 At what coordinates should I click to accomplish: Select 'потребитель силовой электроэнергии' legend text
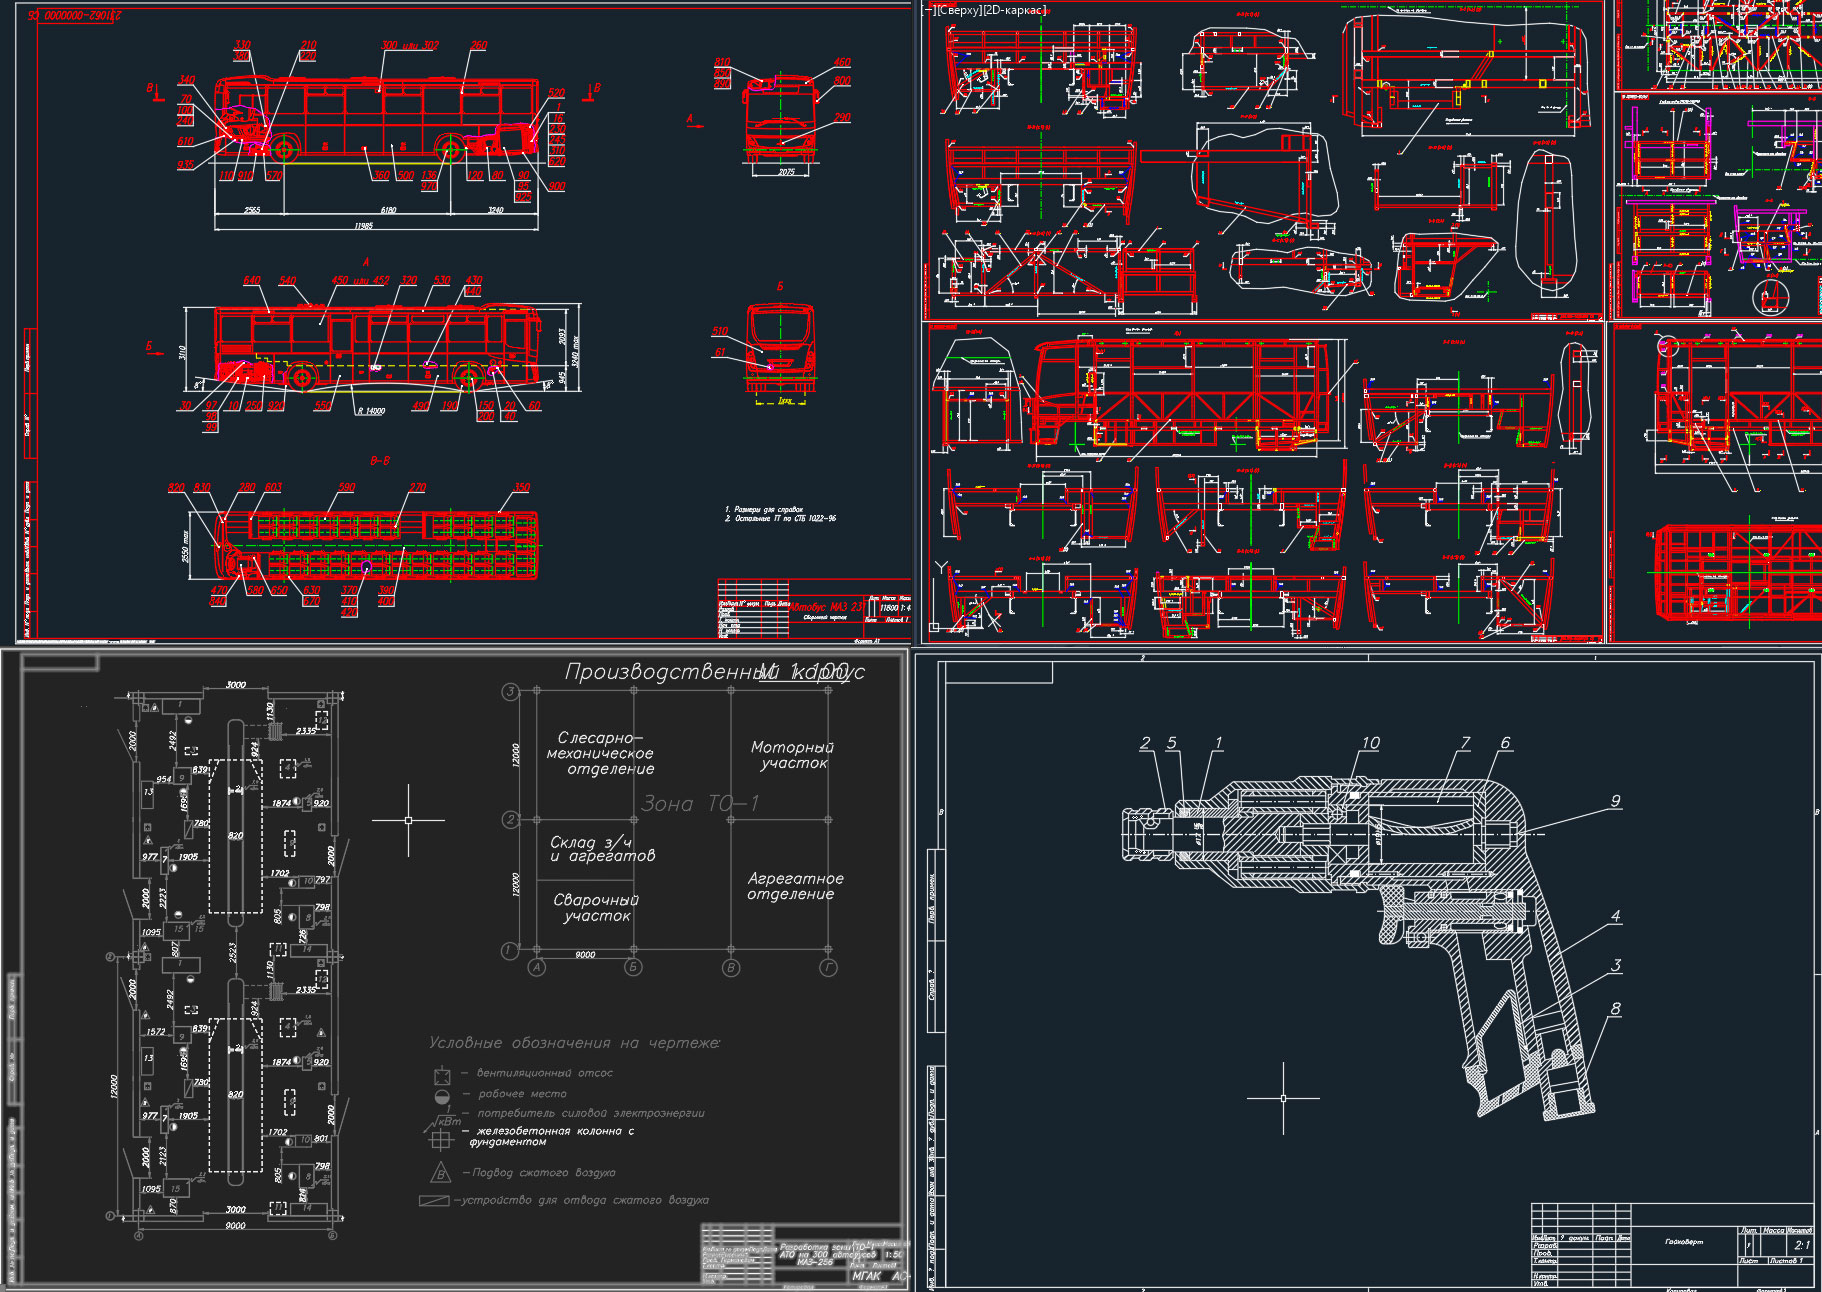(591, 1113)
